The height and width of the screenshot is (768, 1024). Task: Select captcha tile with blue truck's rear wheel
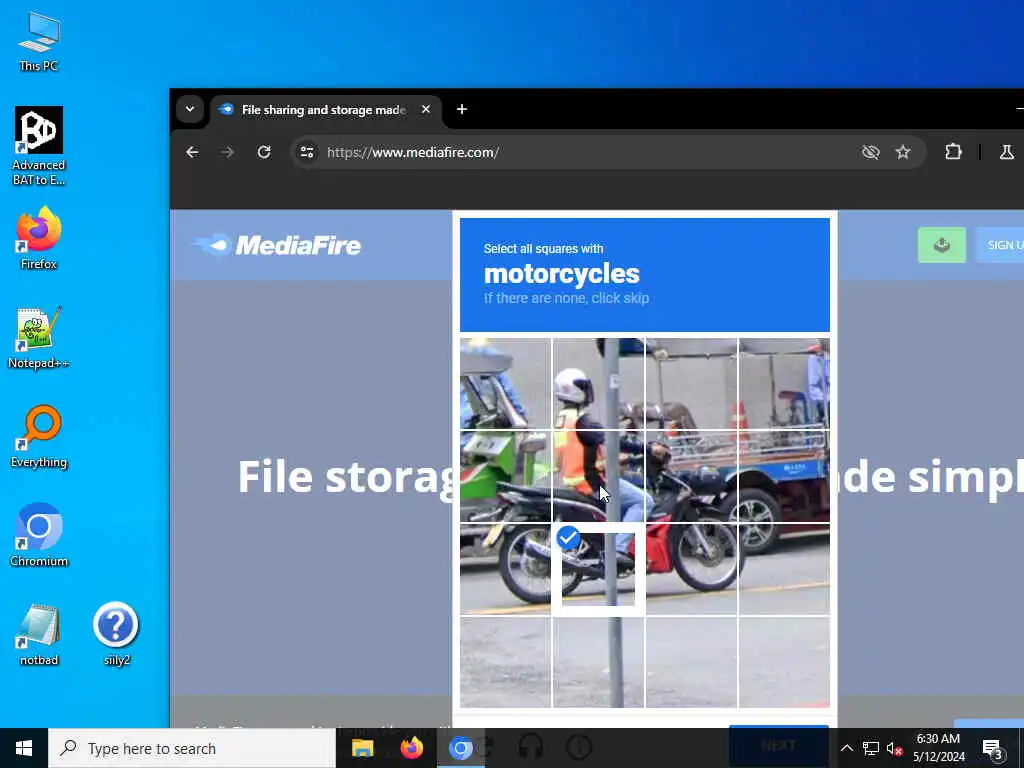tap(784, 476)
